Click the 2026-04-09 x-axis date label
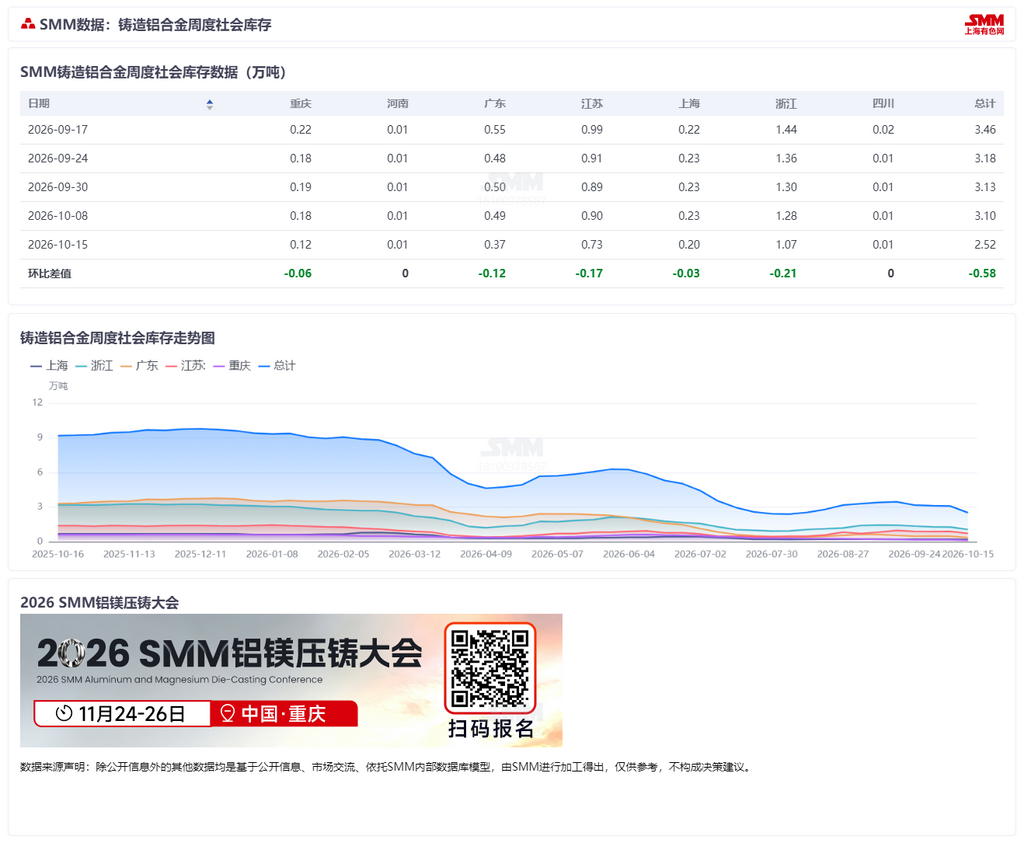This screenshot has height=844, width=1024. click(486, 553)
